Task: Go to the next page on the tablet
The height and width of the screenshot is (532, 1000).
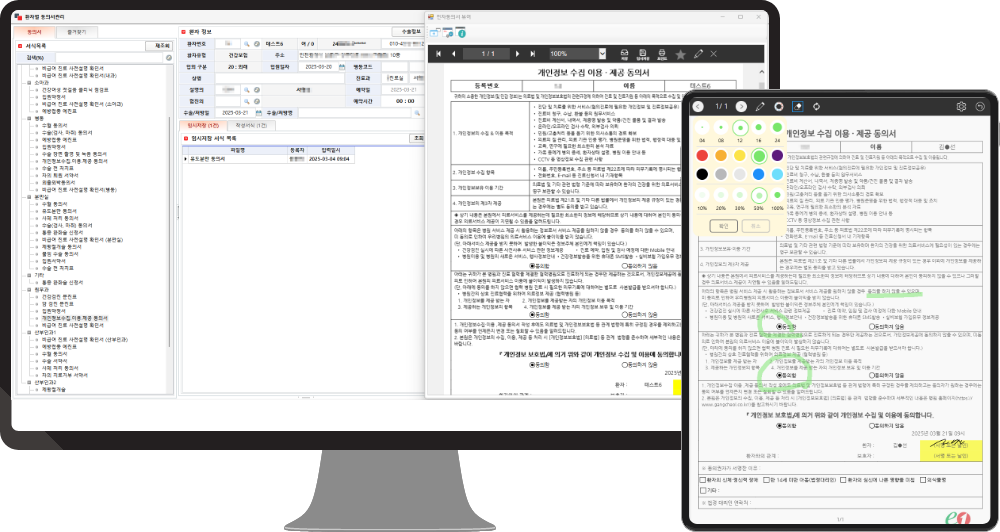Action: [742, 106]
